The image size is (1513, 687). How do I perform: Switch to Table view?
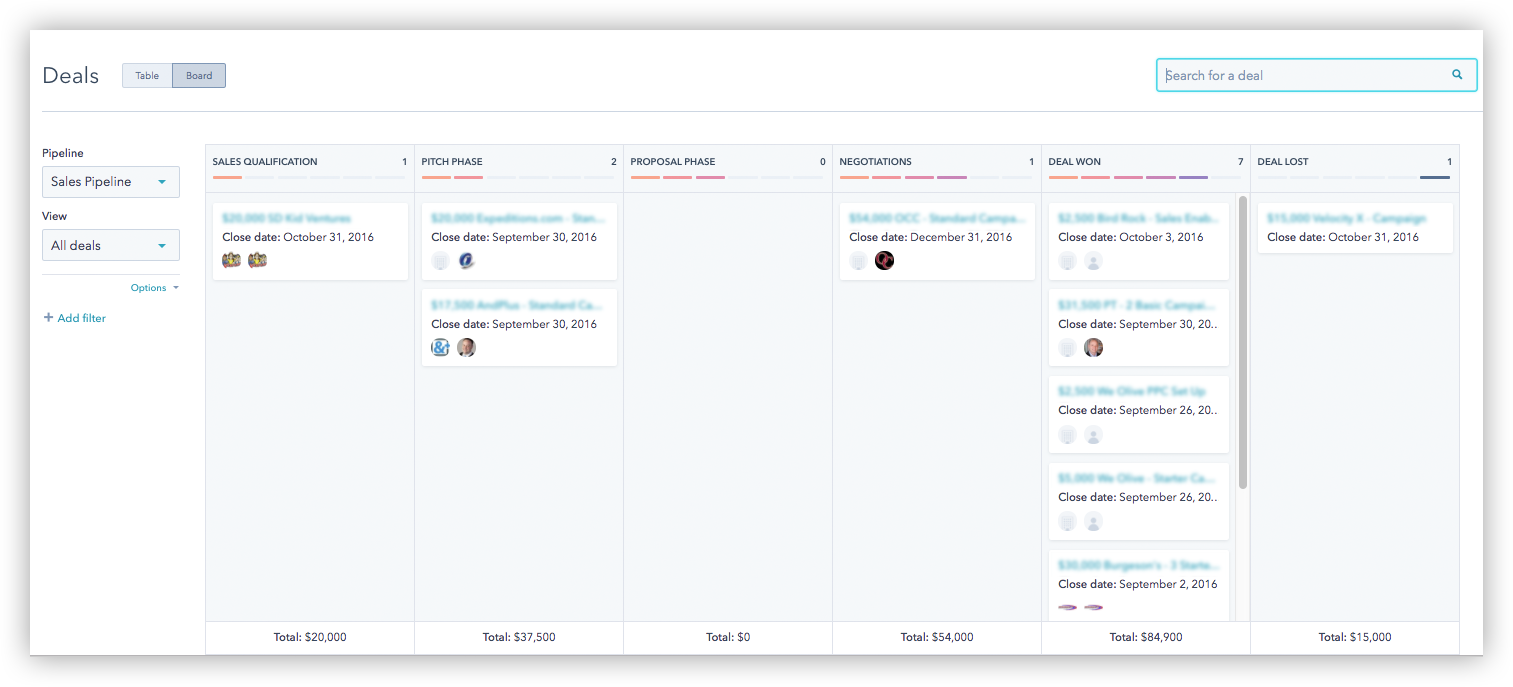coord(147,76)
